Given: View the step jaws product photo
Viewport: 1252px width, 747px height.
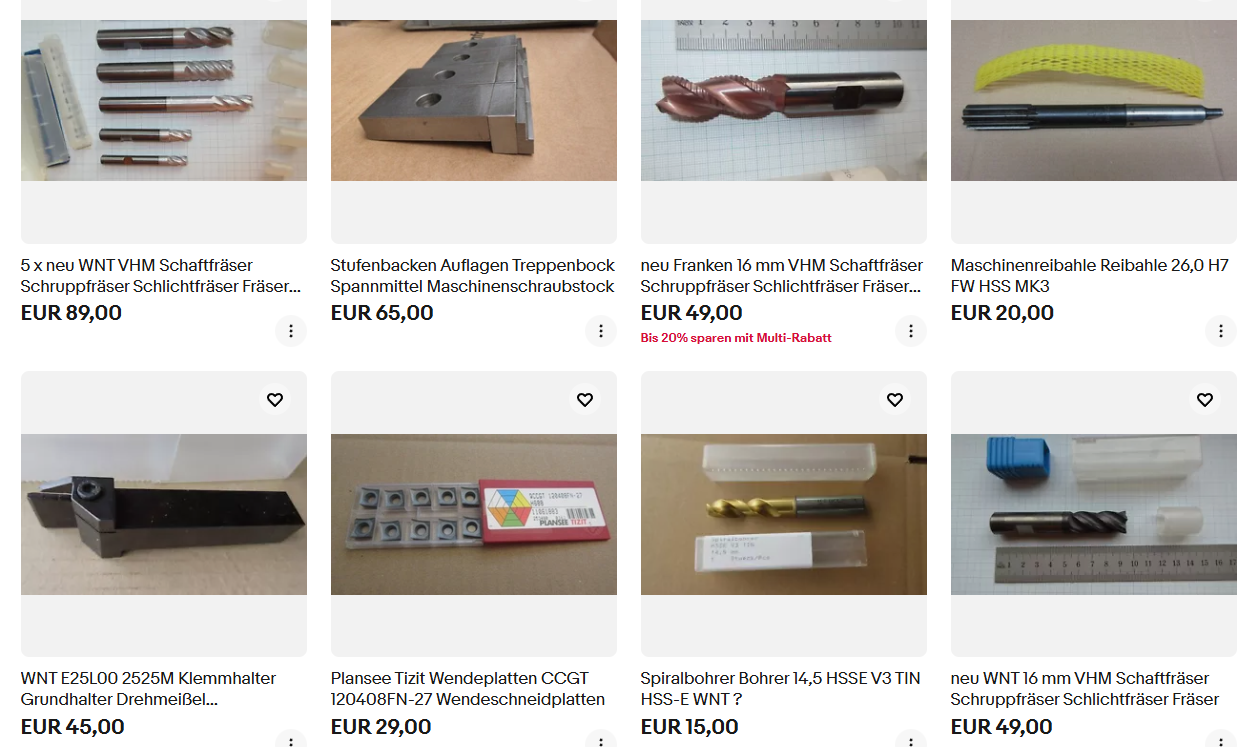Looking at the screenshot, I should (474, 101).
